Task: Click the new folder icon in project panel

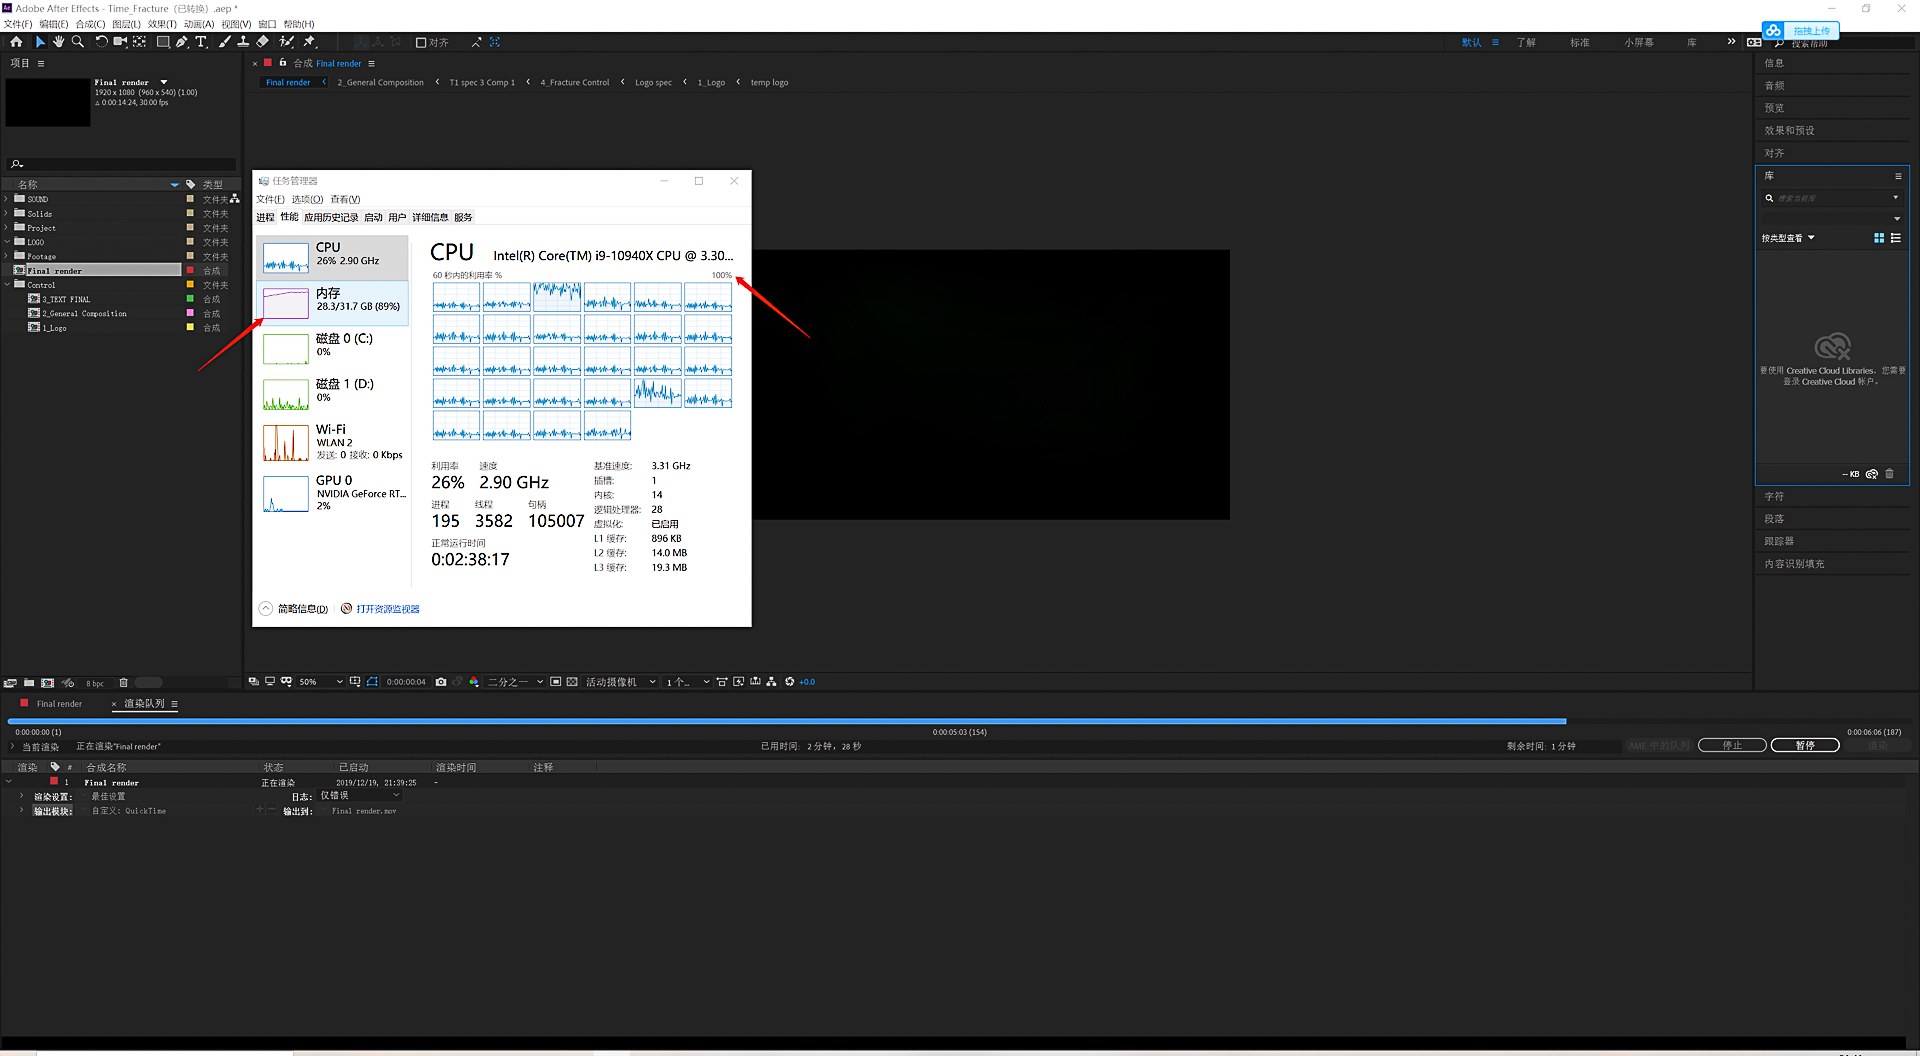Action: click(x=29, y=683)
